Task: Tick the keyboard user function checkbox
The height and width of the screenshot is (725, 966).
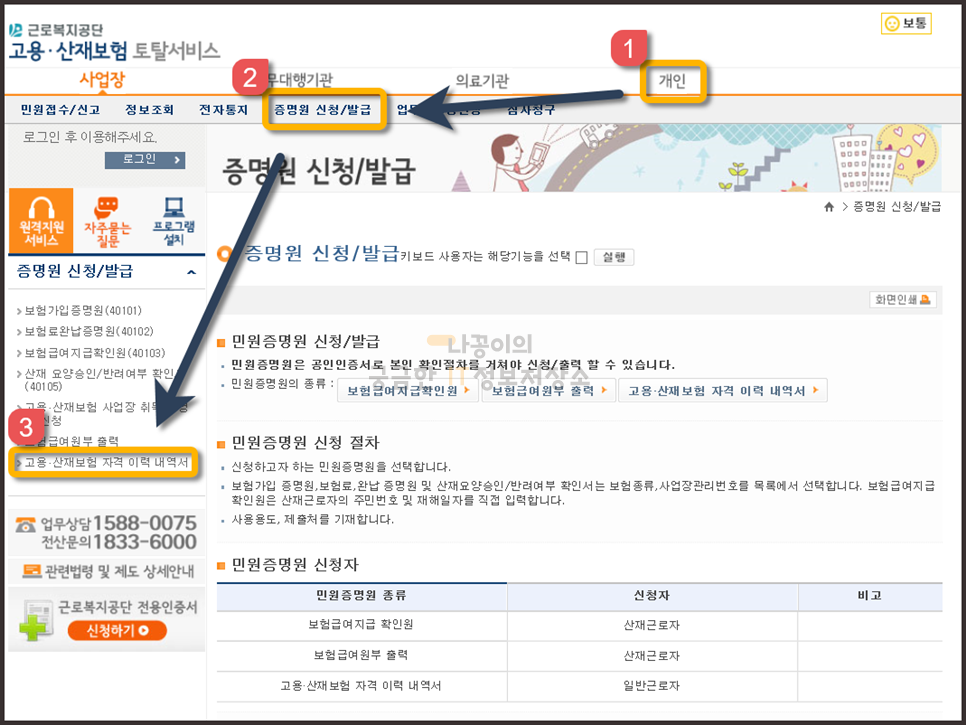Action: pyautogui.click(x=581, y=257)
